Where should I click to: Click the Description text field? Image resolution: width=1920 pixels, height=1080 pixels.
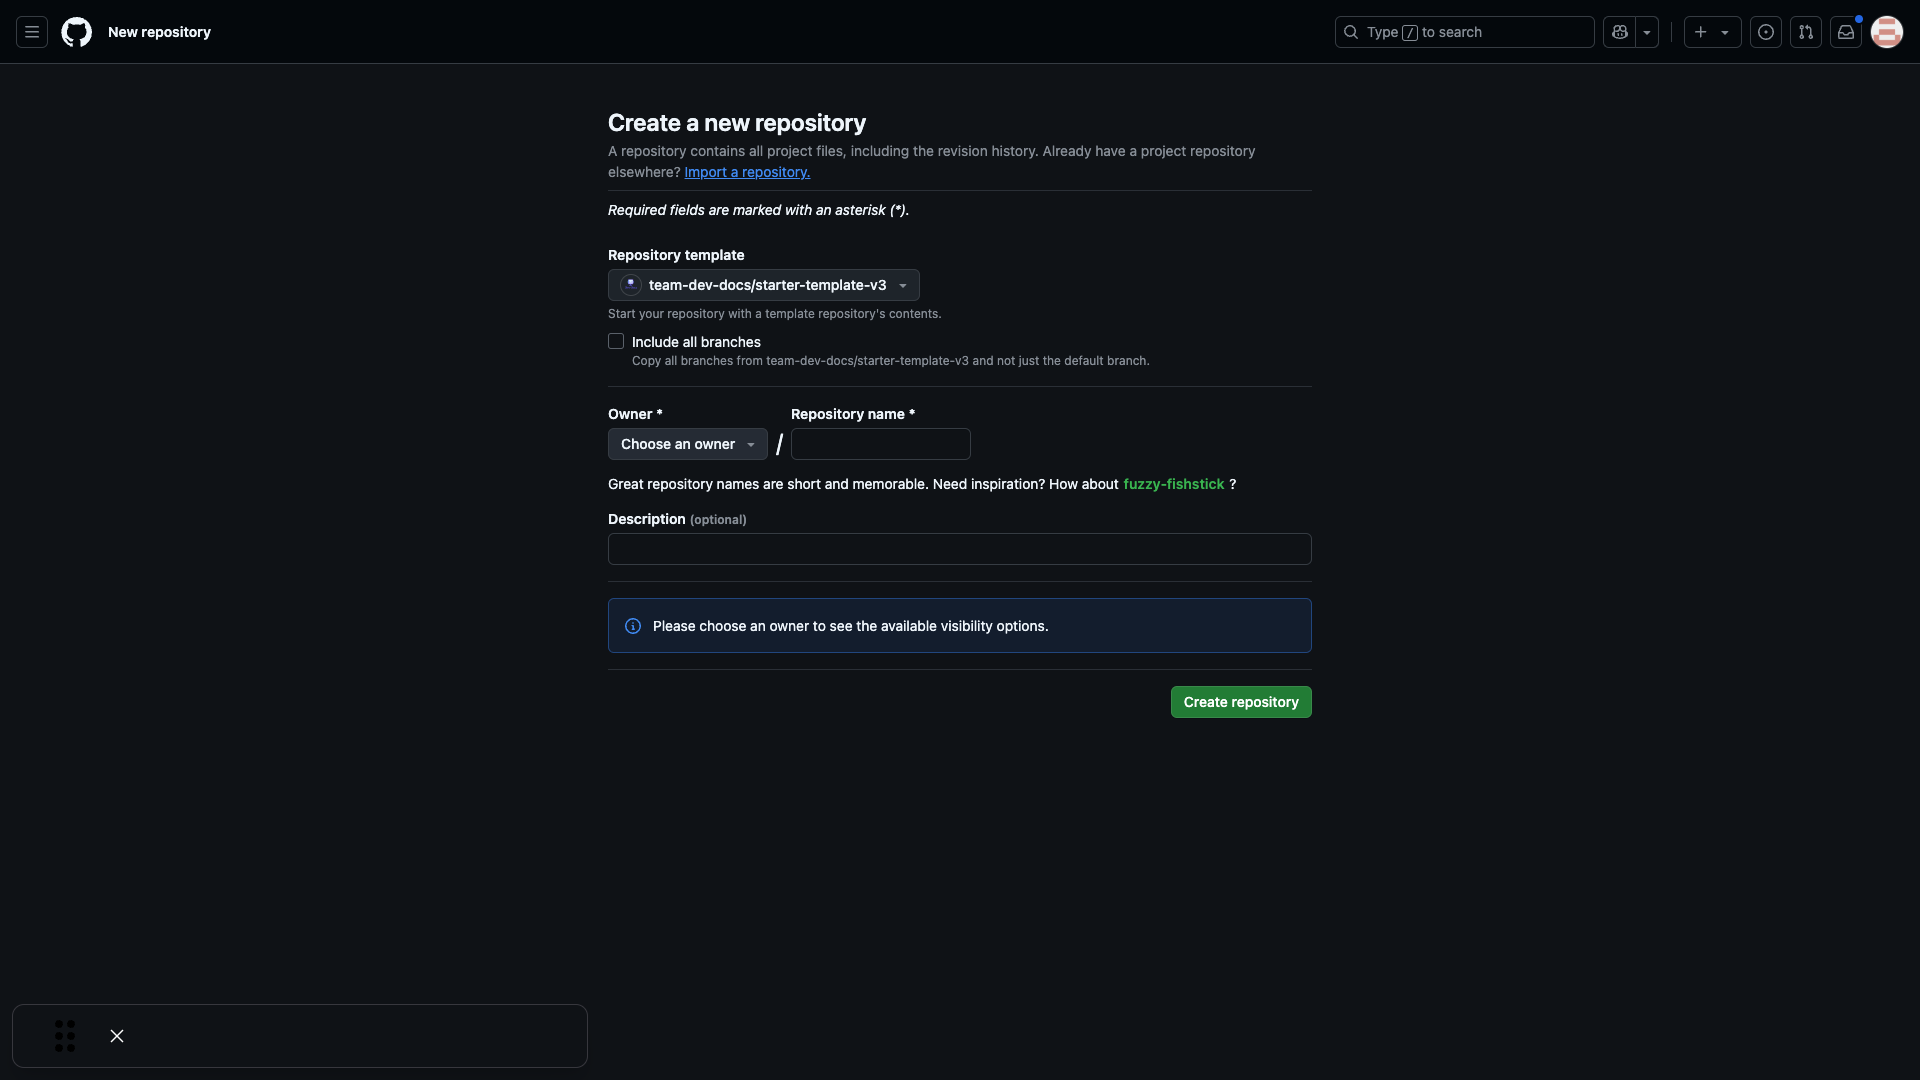tap(959, 549)
